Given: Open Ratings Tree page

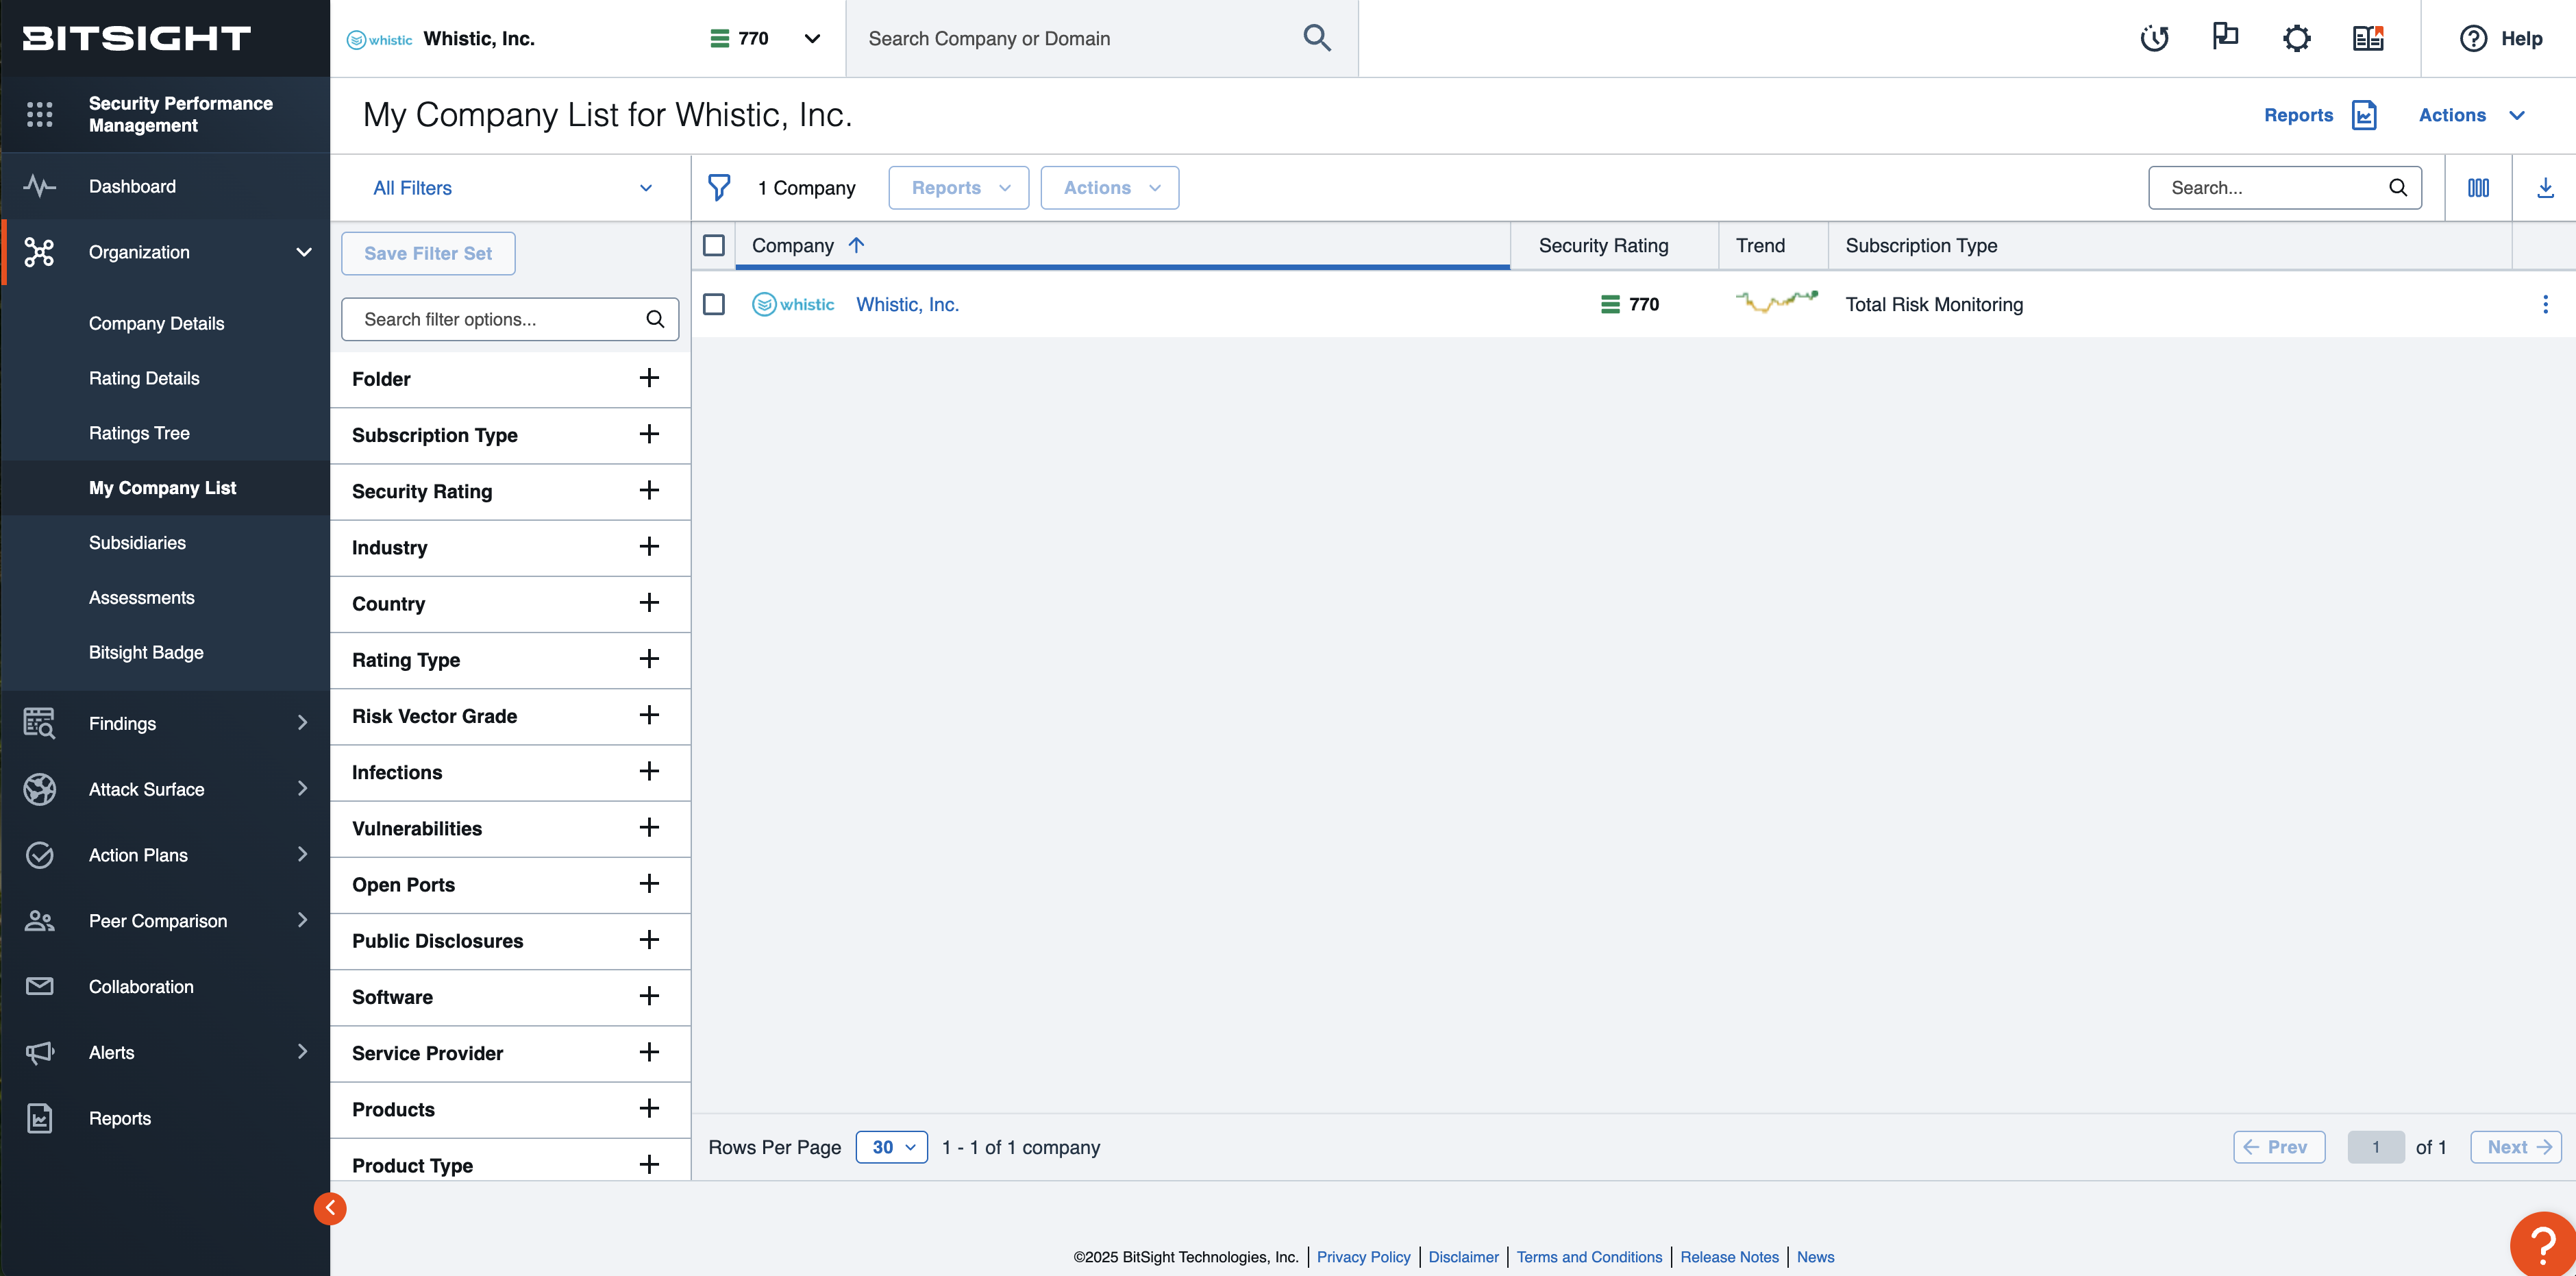Looking at the screenshot, I should 139,433.
